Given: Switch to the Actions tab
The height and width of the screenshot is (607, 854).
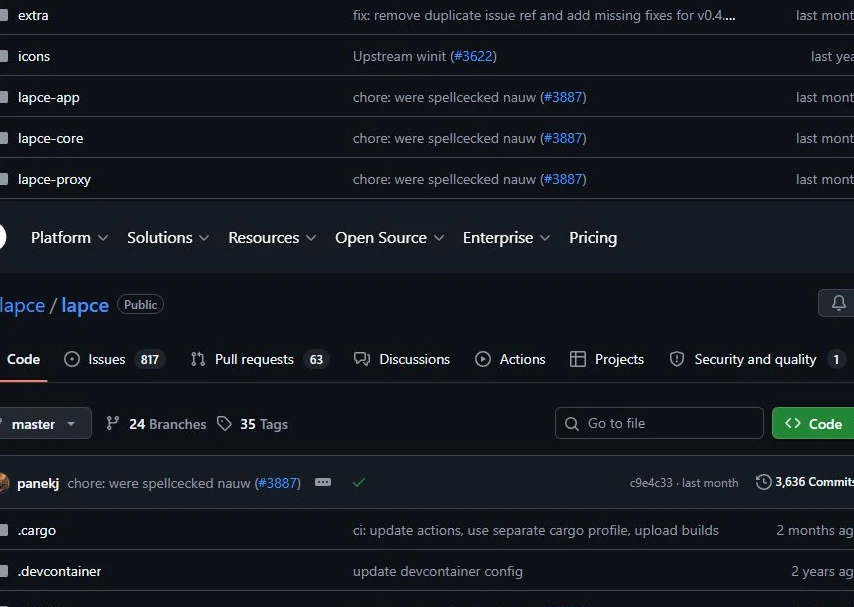Looking at the screenshot, I should [x=510, y=359].
